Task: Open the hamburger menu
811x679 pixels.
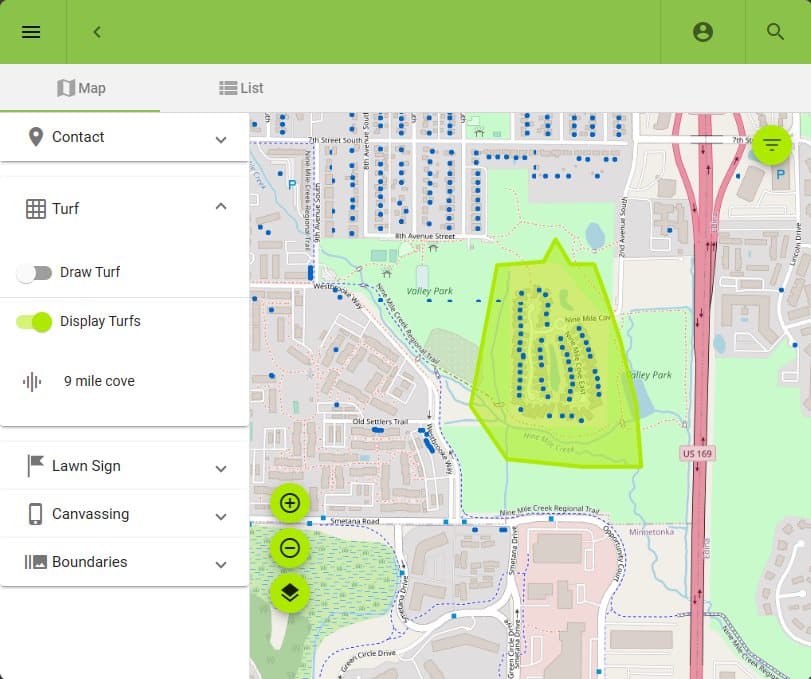Action: tap(31, 32)
